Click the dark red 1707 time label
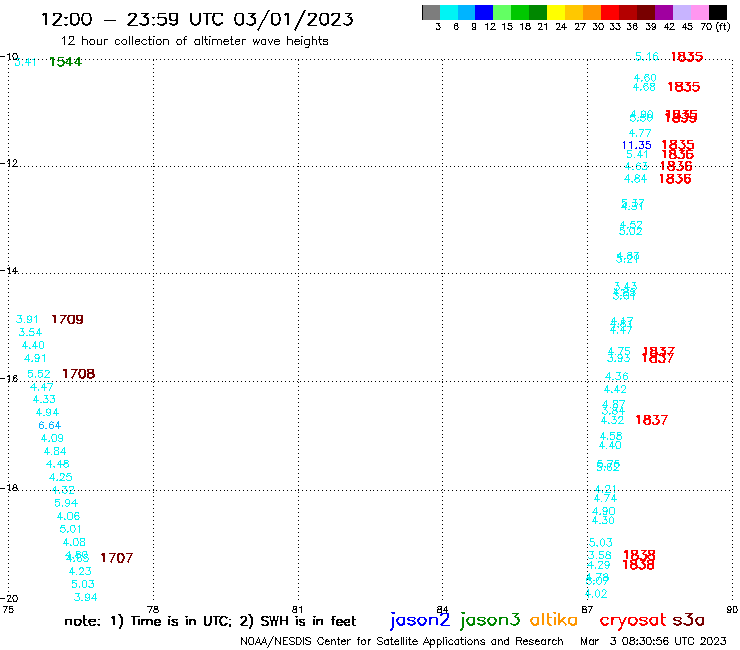Screen dimensions: 740x650 [x=117, y=558]
